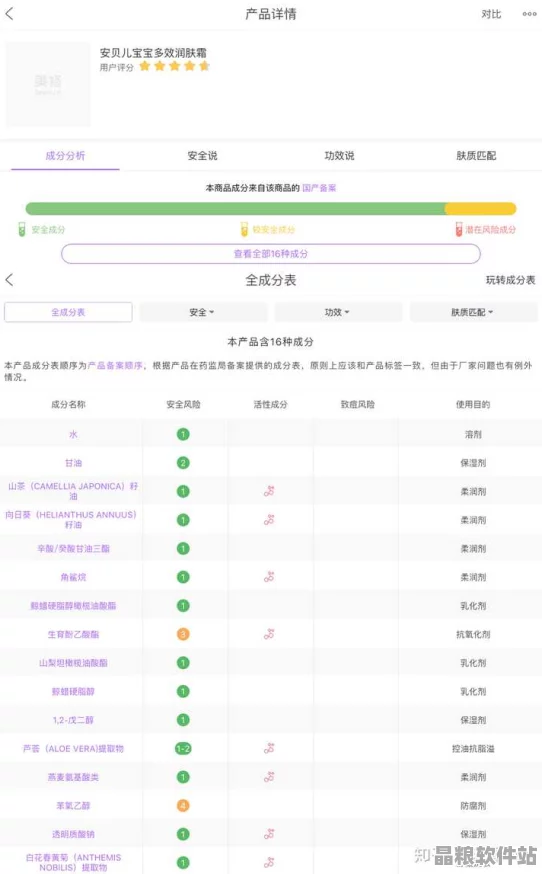The width and height of the screenshot is (542, 874).
Task: Click safety badge for 辛酸/癸酸甘油三酯
Action: point(183,548)
